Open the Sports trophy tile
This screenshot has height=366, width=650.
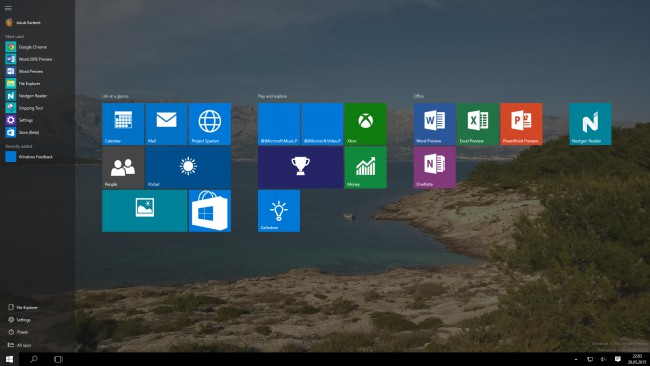coord(301,167)
